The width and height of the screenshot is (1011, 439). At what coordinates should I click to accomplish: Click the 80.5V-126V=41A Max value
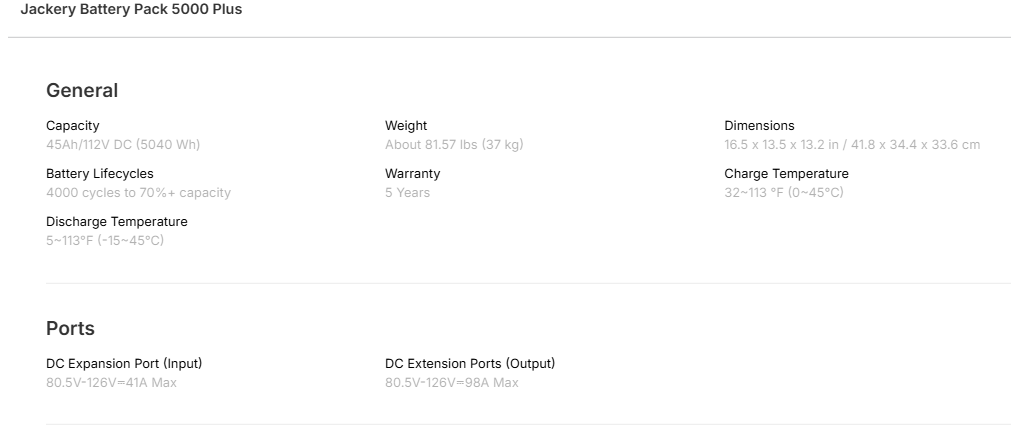pos(111,383)
